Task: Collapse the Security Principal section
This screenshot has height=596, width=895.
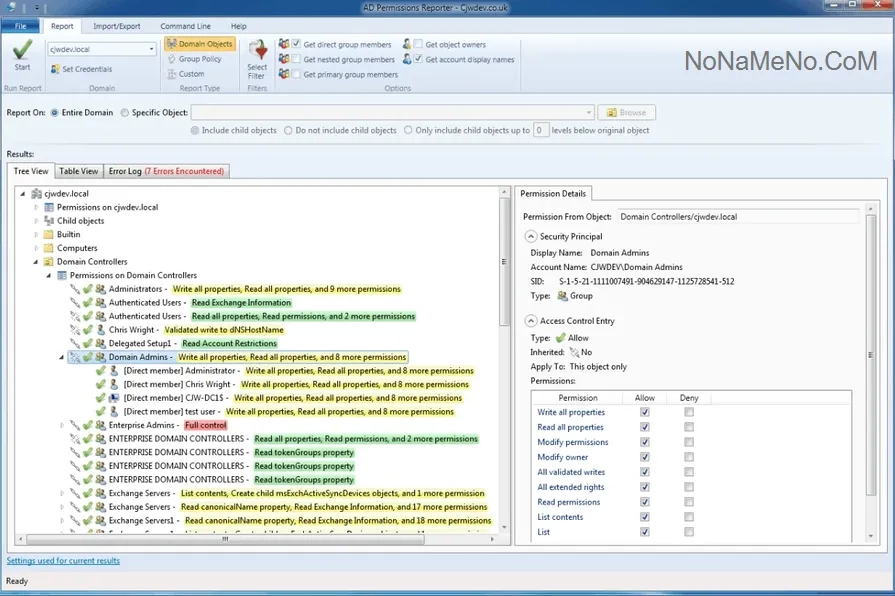Action: tap(530, 237)
